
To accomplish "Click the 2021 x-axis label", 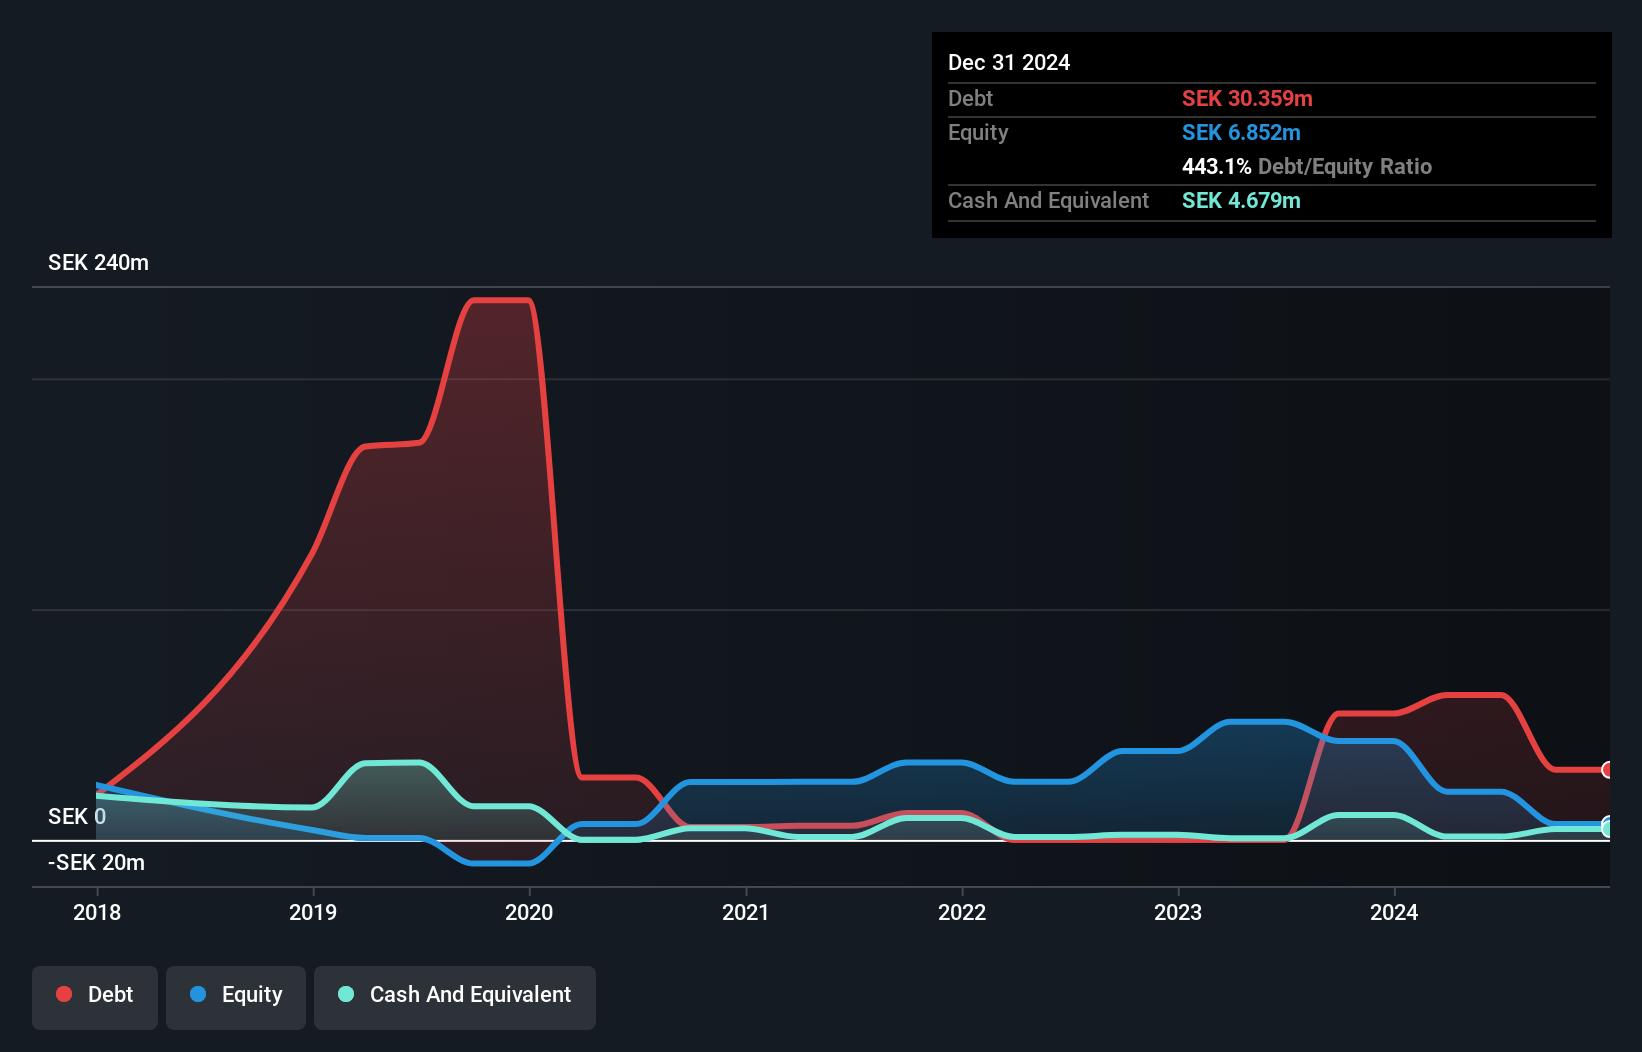I will tap(746, 912).
